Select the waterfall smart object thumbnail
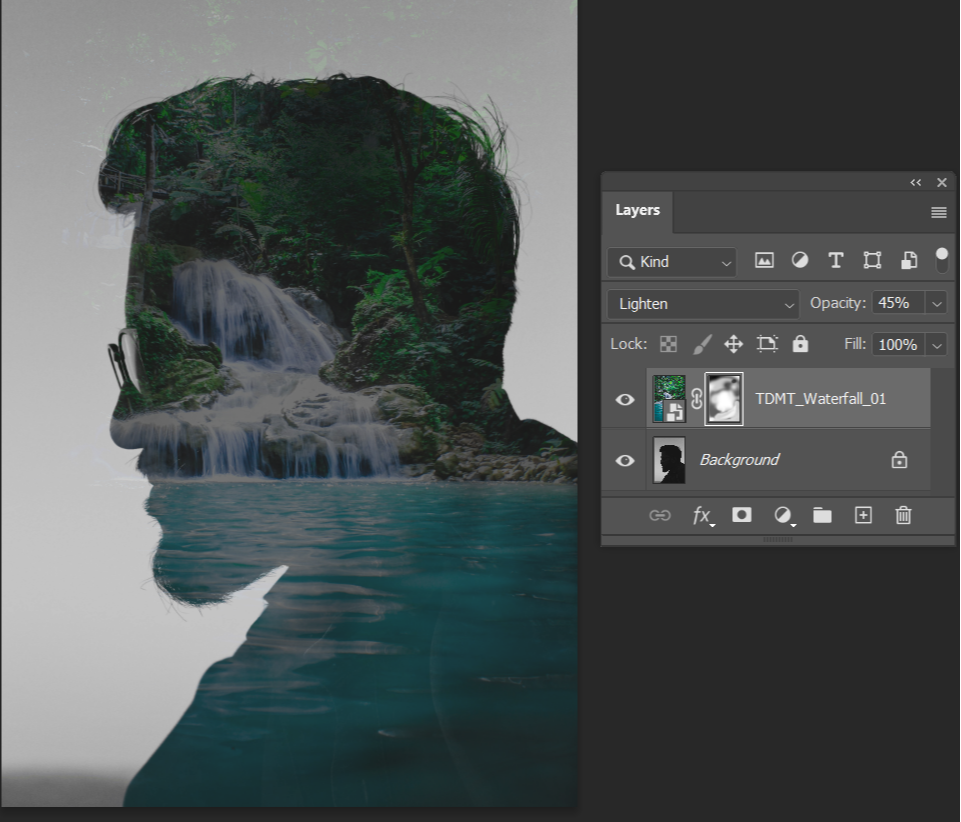 [669, 399]
